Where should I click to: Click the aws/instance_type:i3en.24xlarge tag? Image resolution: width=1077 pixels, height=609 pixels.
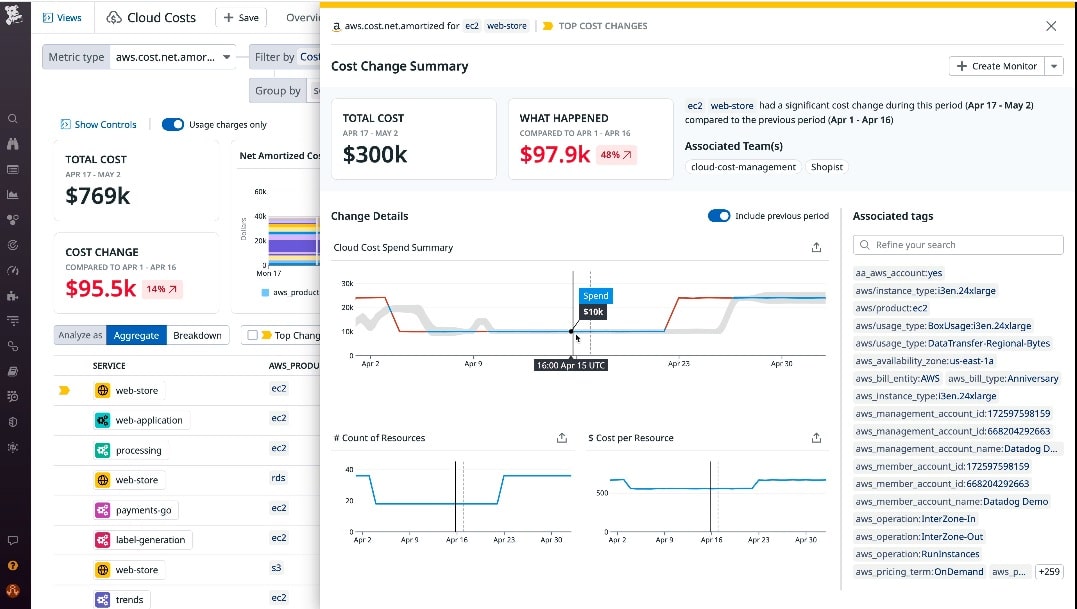point(925,290)
